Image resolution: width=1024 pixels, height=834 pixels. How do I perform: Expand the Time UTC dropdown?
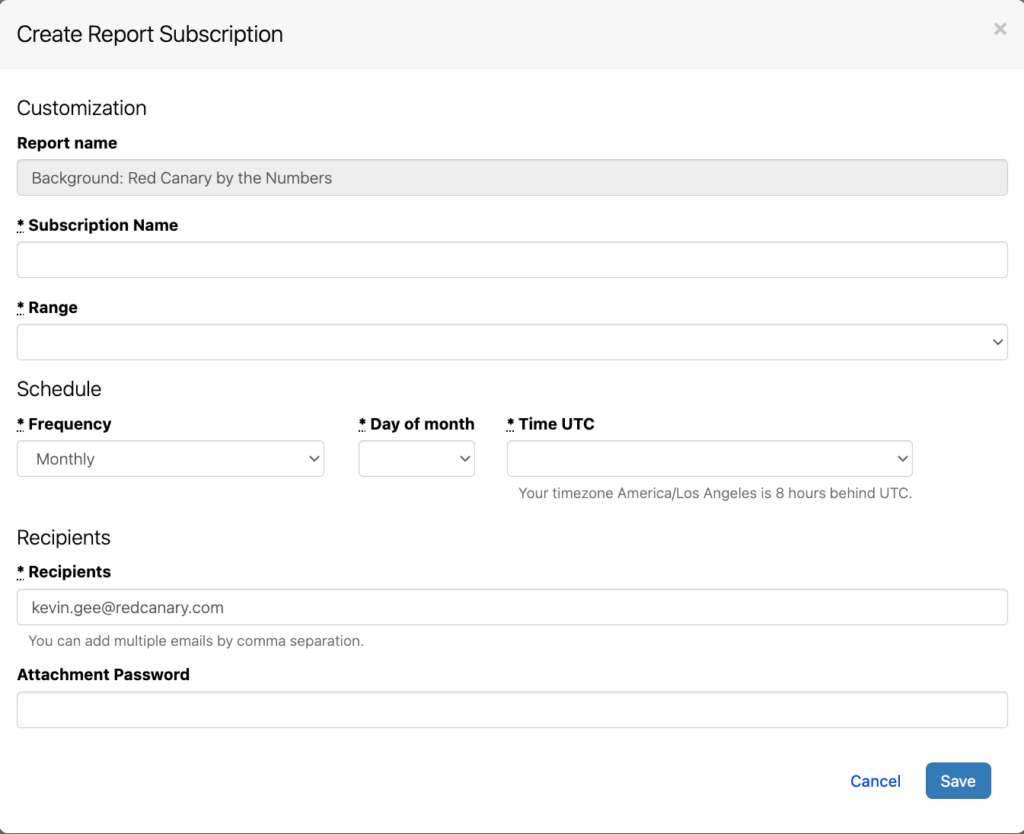pos(709,459)
